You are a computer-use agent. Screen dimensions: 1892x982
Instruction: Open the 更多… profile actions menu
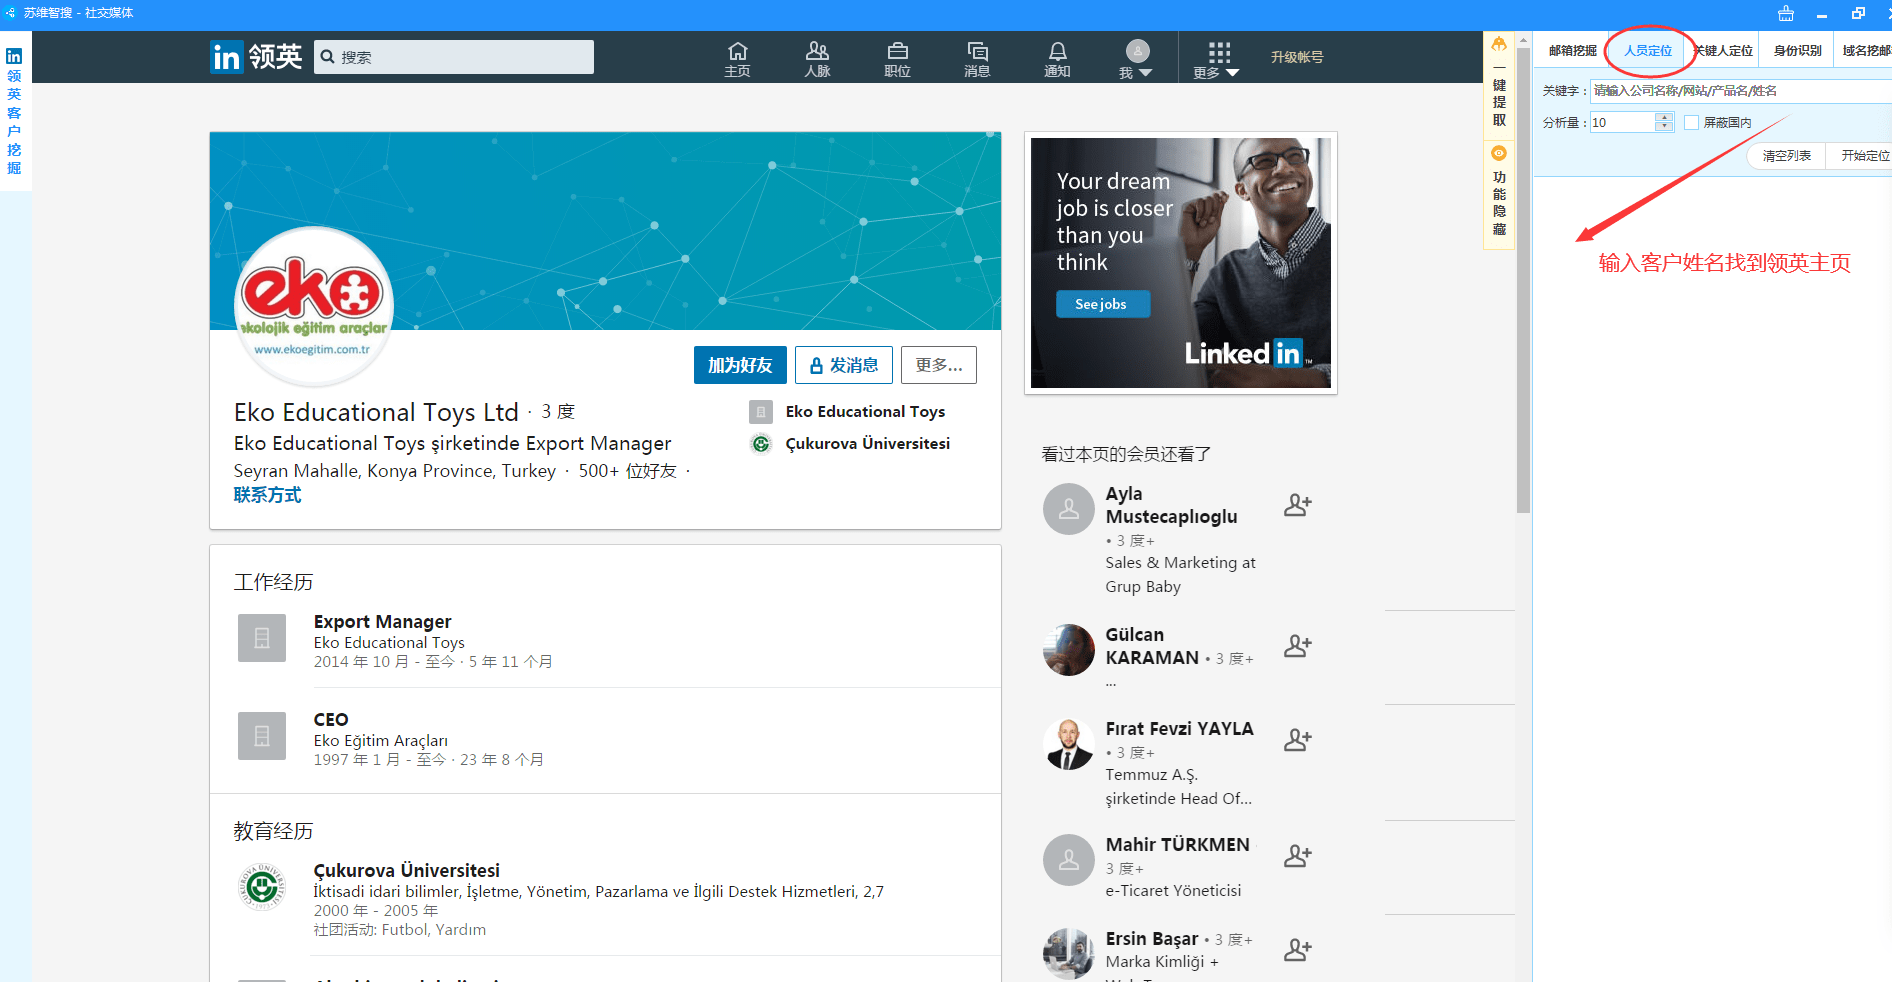pyautogui.click(x=938, y=365)
